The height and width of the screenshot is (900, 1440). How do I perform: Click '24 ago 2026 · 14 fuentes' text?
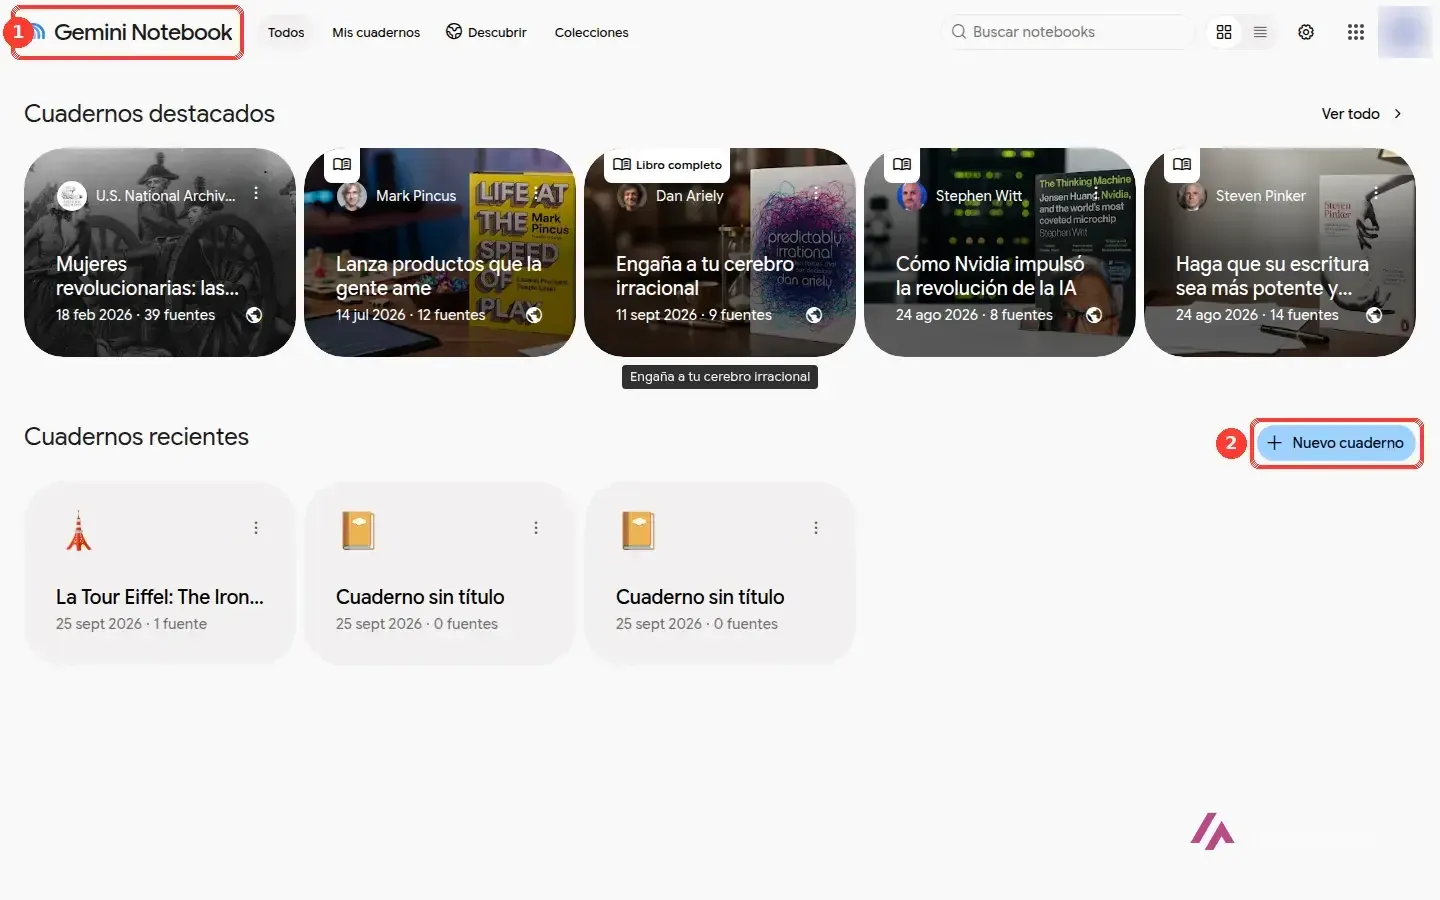tap(1257, 315)
